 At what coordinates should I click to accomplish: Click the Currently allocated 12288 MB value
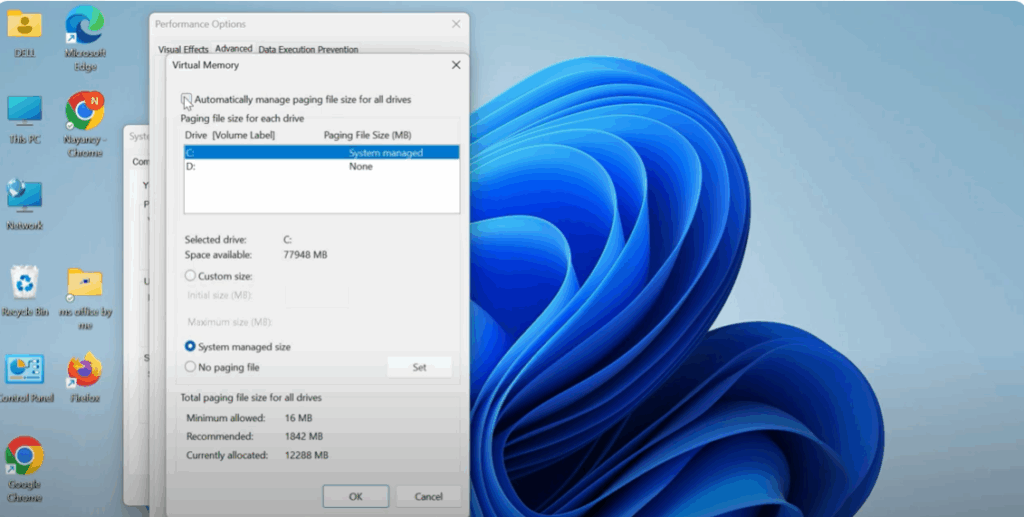coord(306,455)
